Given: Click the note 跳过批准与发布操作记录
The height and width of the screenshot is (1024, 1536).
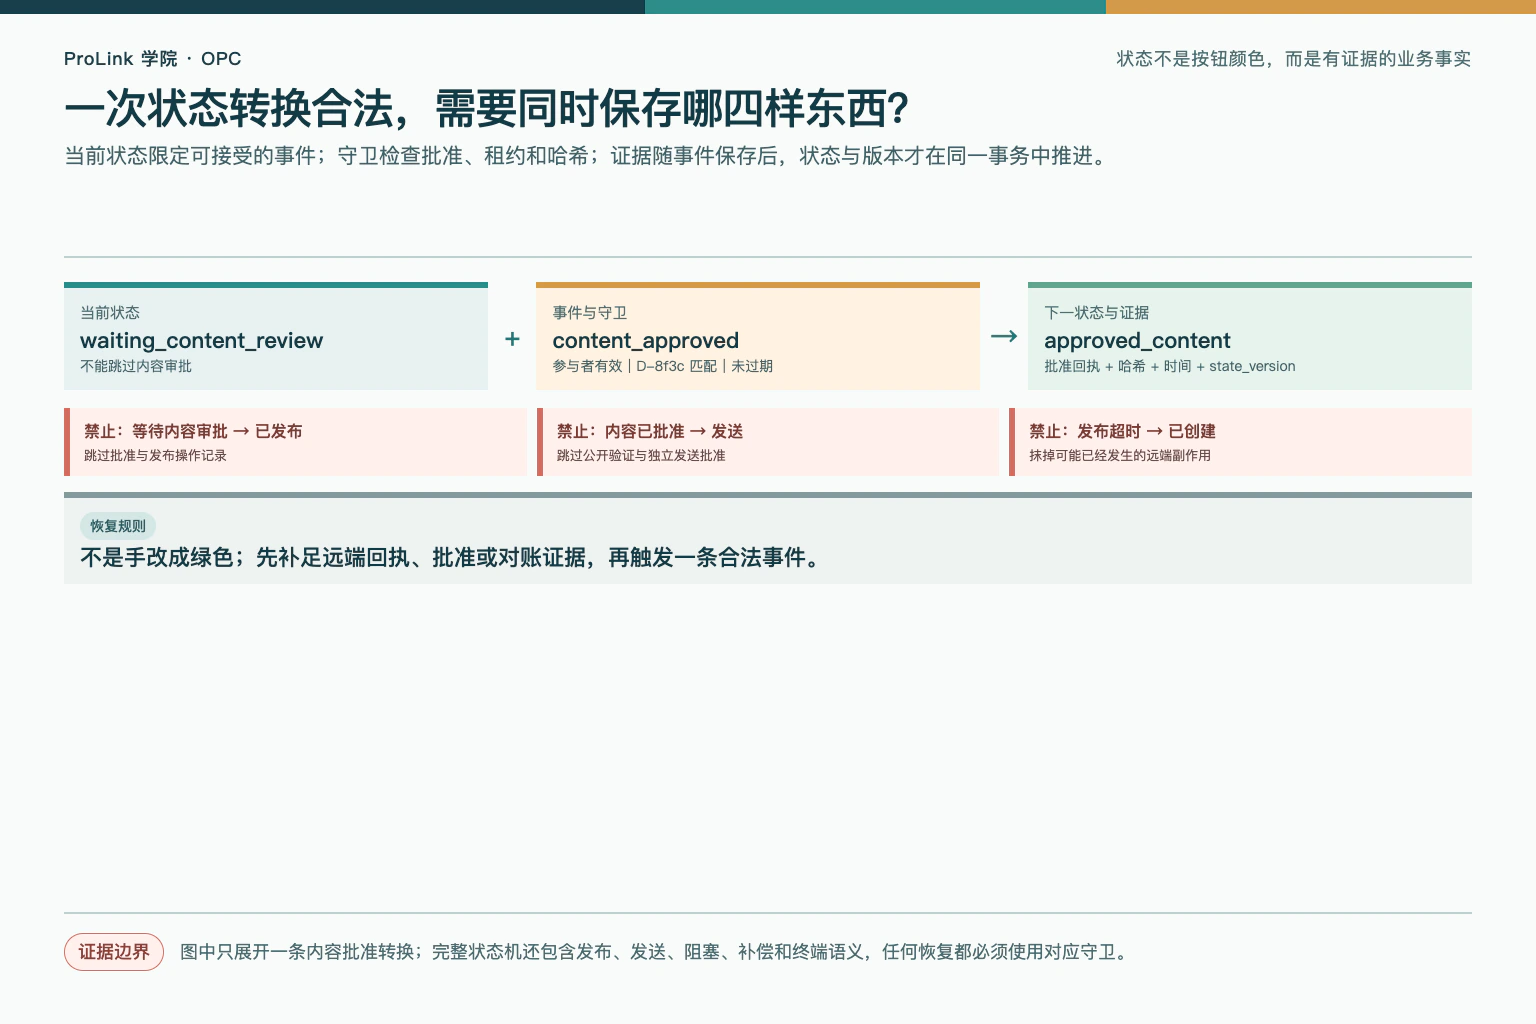Looking at the screenshot, I should [155, 455].
